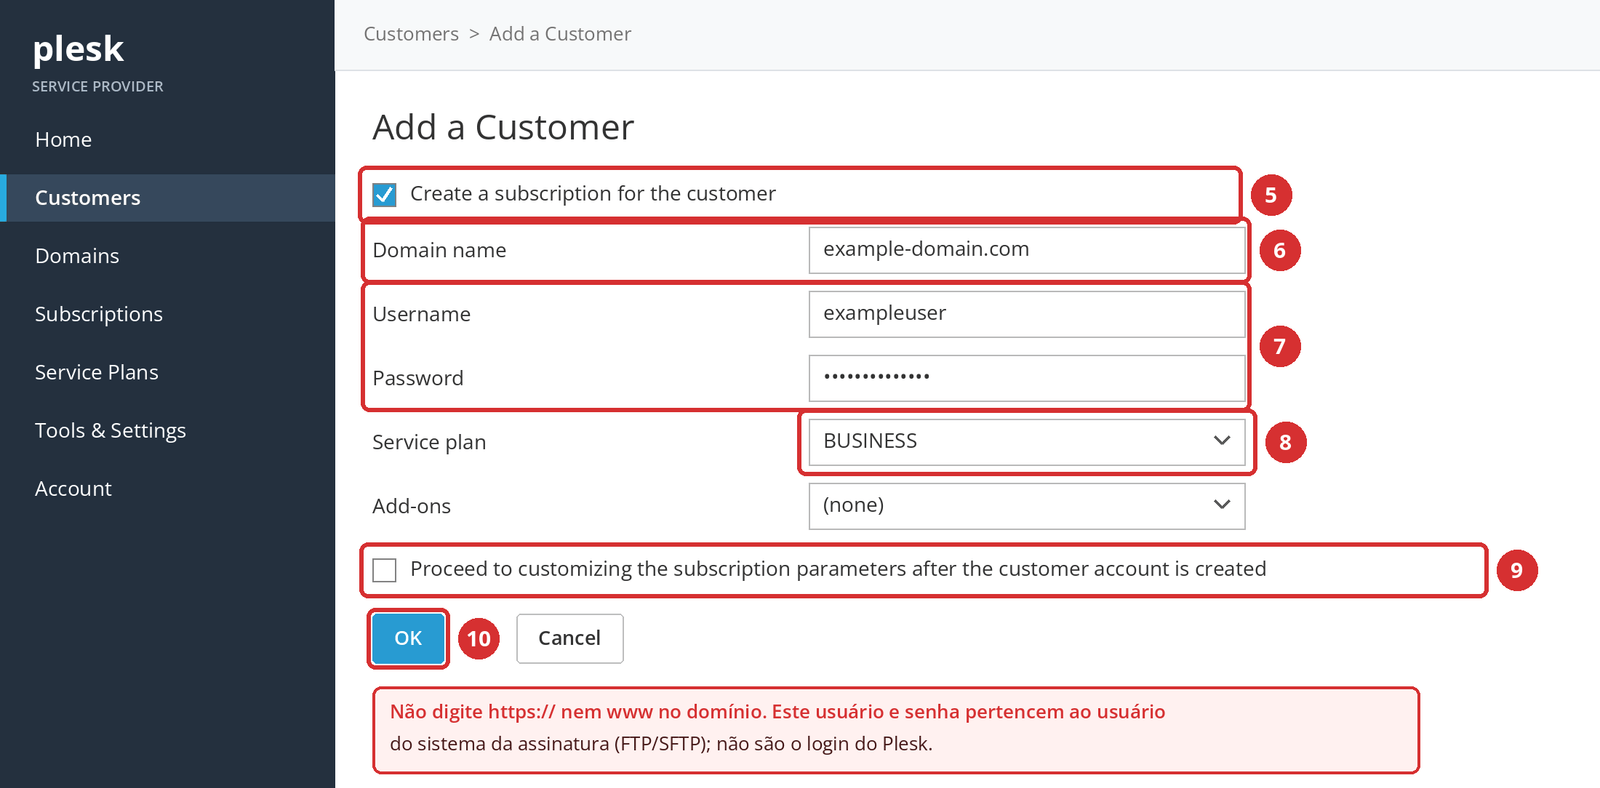1600x788 pixels.
Task: Click the Domain name input field
Action: 1027,250
